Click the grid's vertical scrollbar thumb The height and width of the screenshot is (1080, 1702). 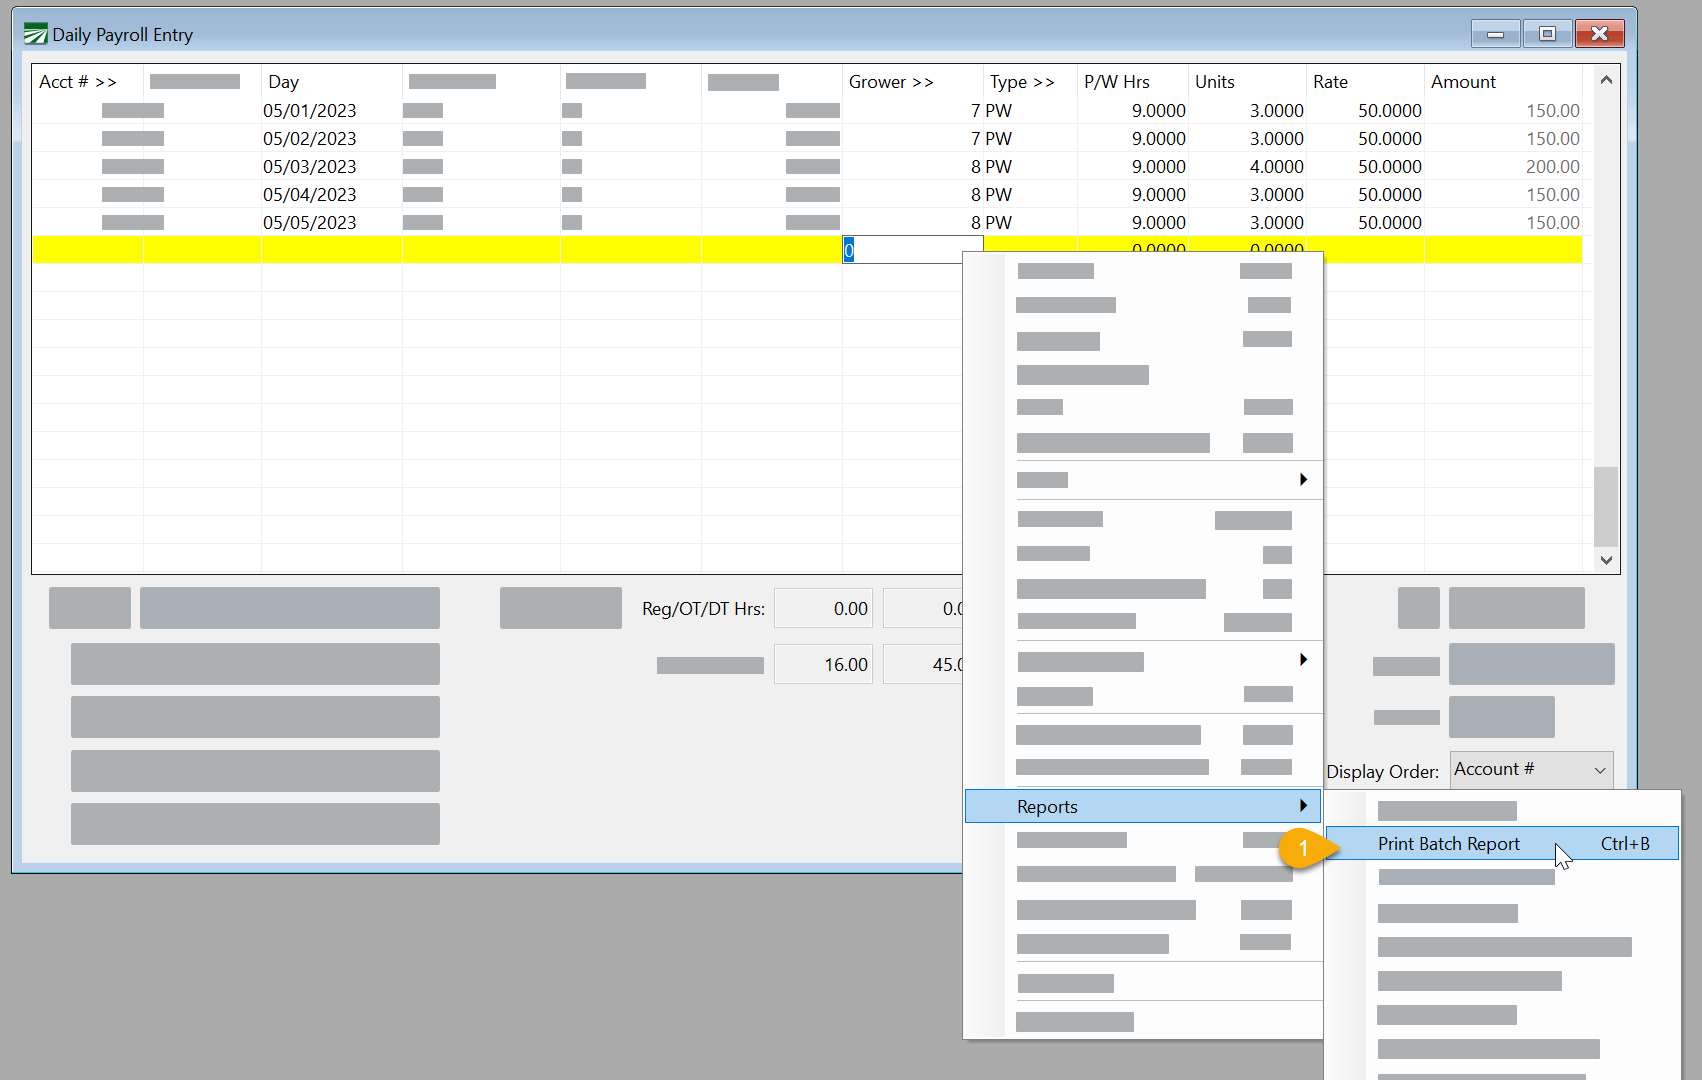[x=1606, y=505]
